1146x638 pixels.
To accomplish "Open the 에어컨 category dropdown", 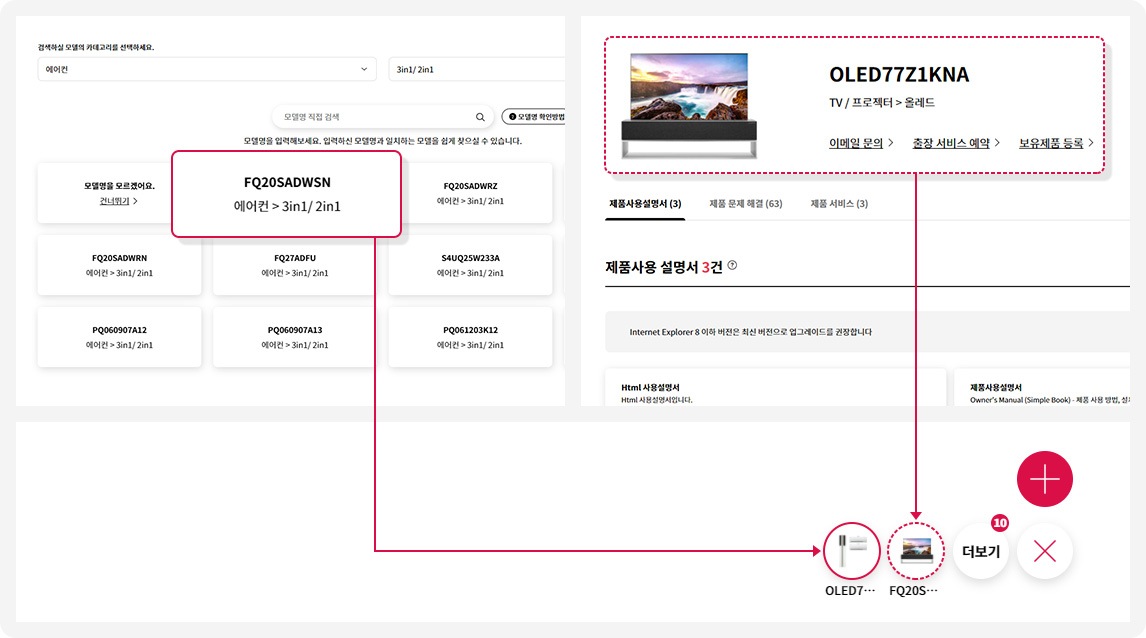I will (x=207, y=69).
